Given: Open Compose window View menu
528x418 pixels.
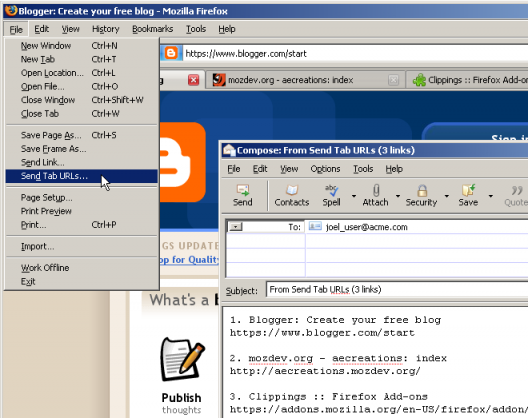Looking at the screenshot, I should pos(289,169).
